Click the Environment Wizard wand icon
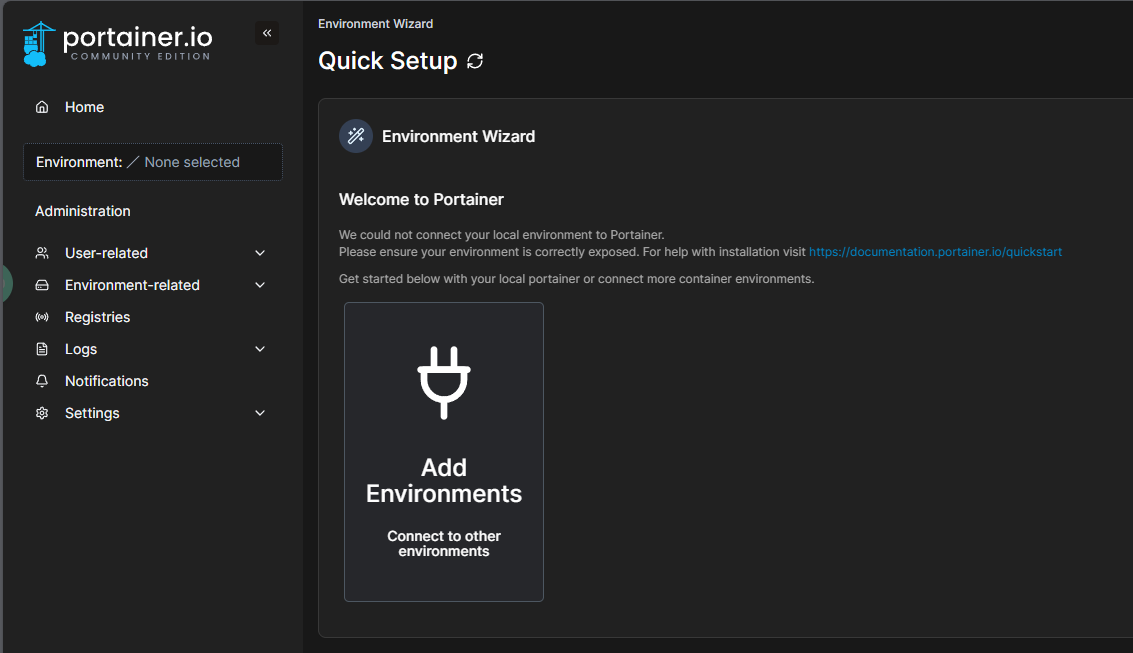Image resolution: width=1133 pixels, height=653 pixels. 356,136
